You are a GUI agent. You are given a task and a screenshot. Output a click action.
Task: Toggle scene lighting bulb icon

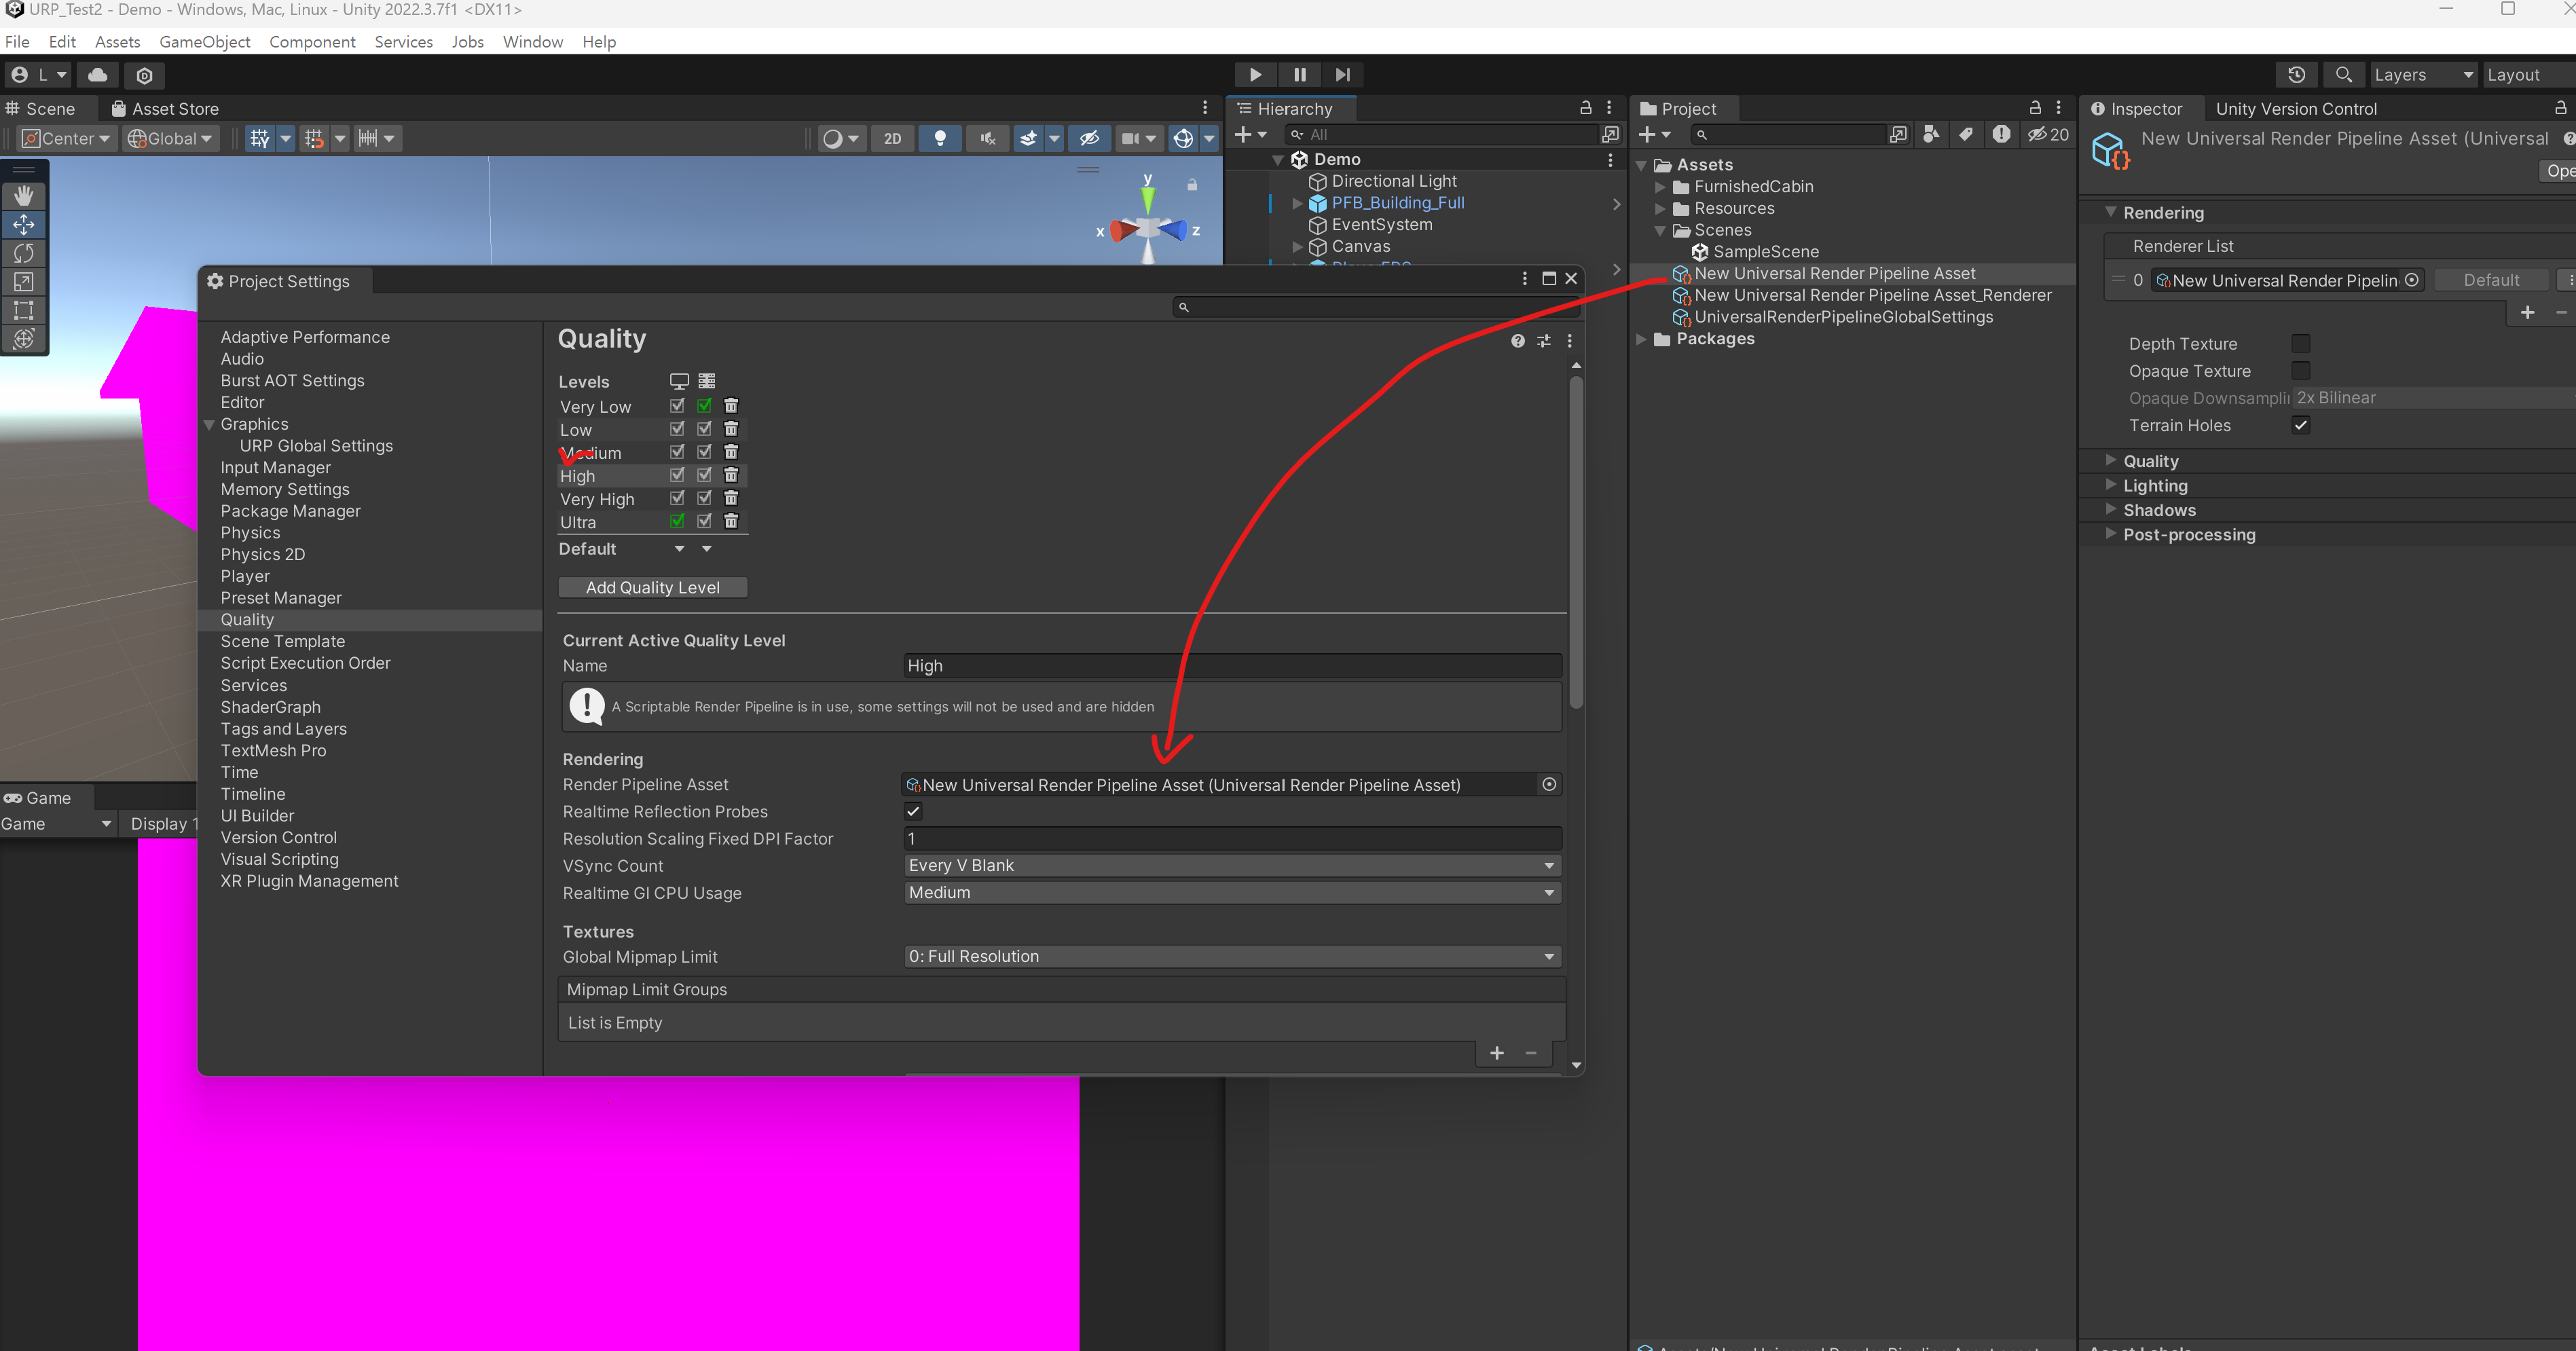coord(939,139)
